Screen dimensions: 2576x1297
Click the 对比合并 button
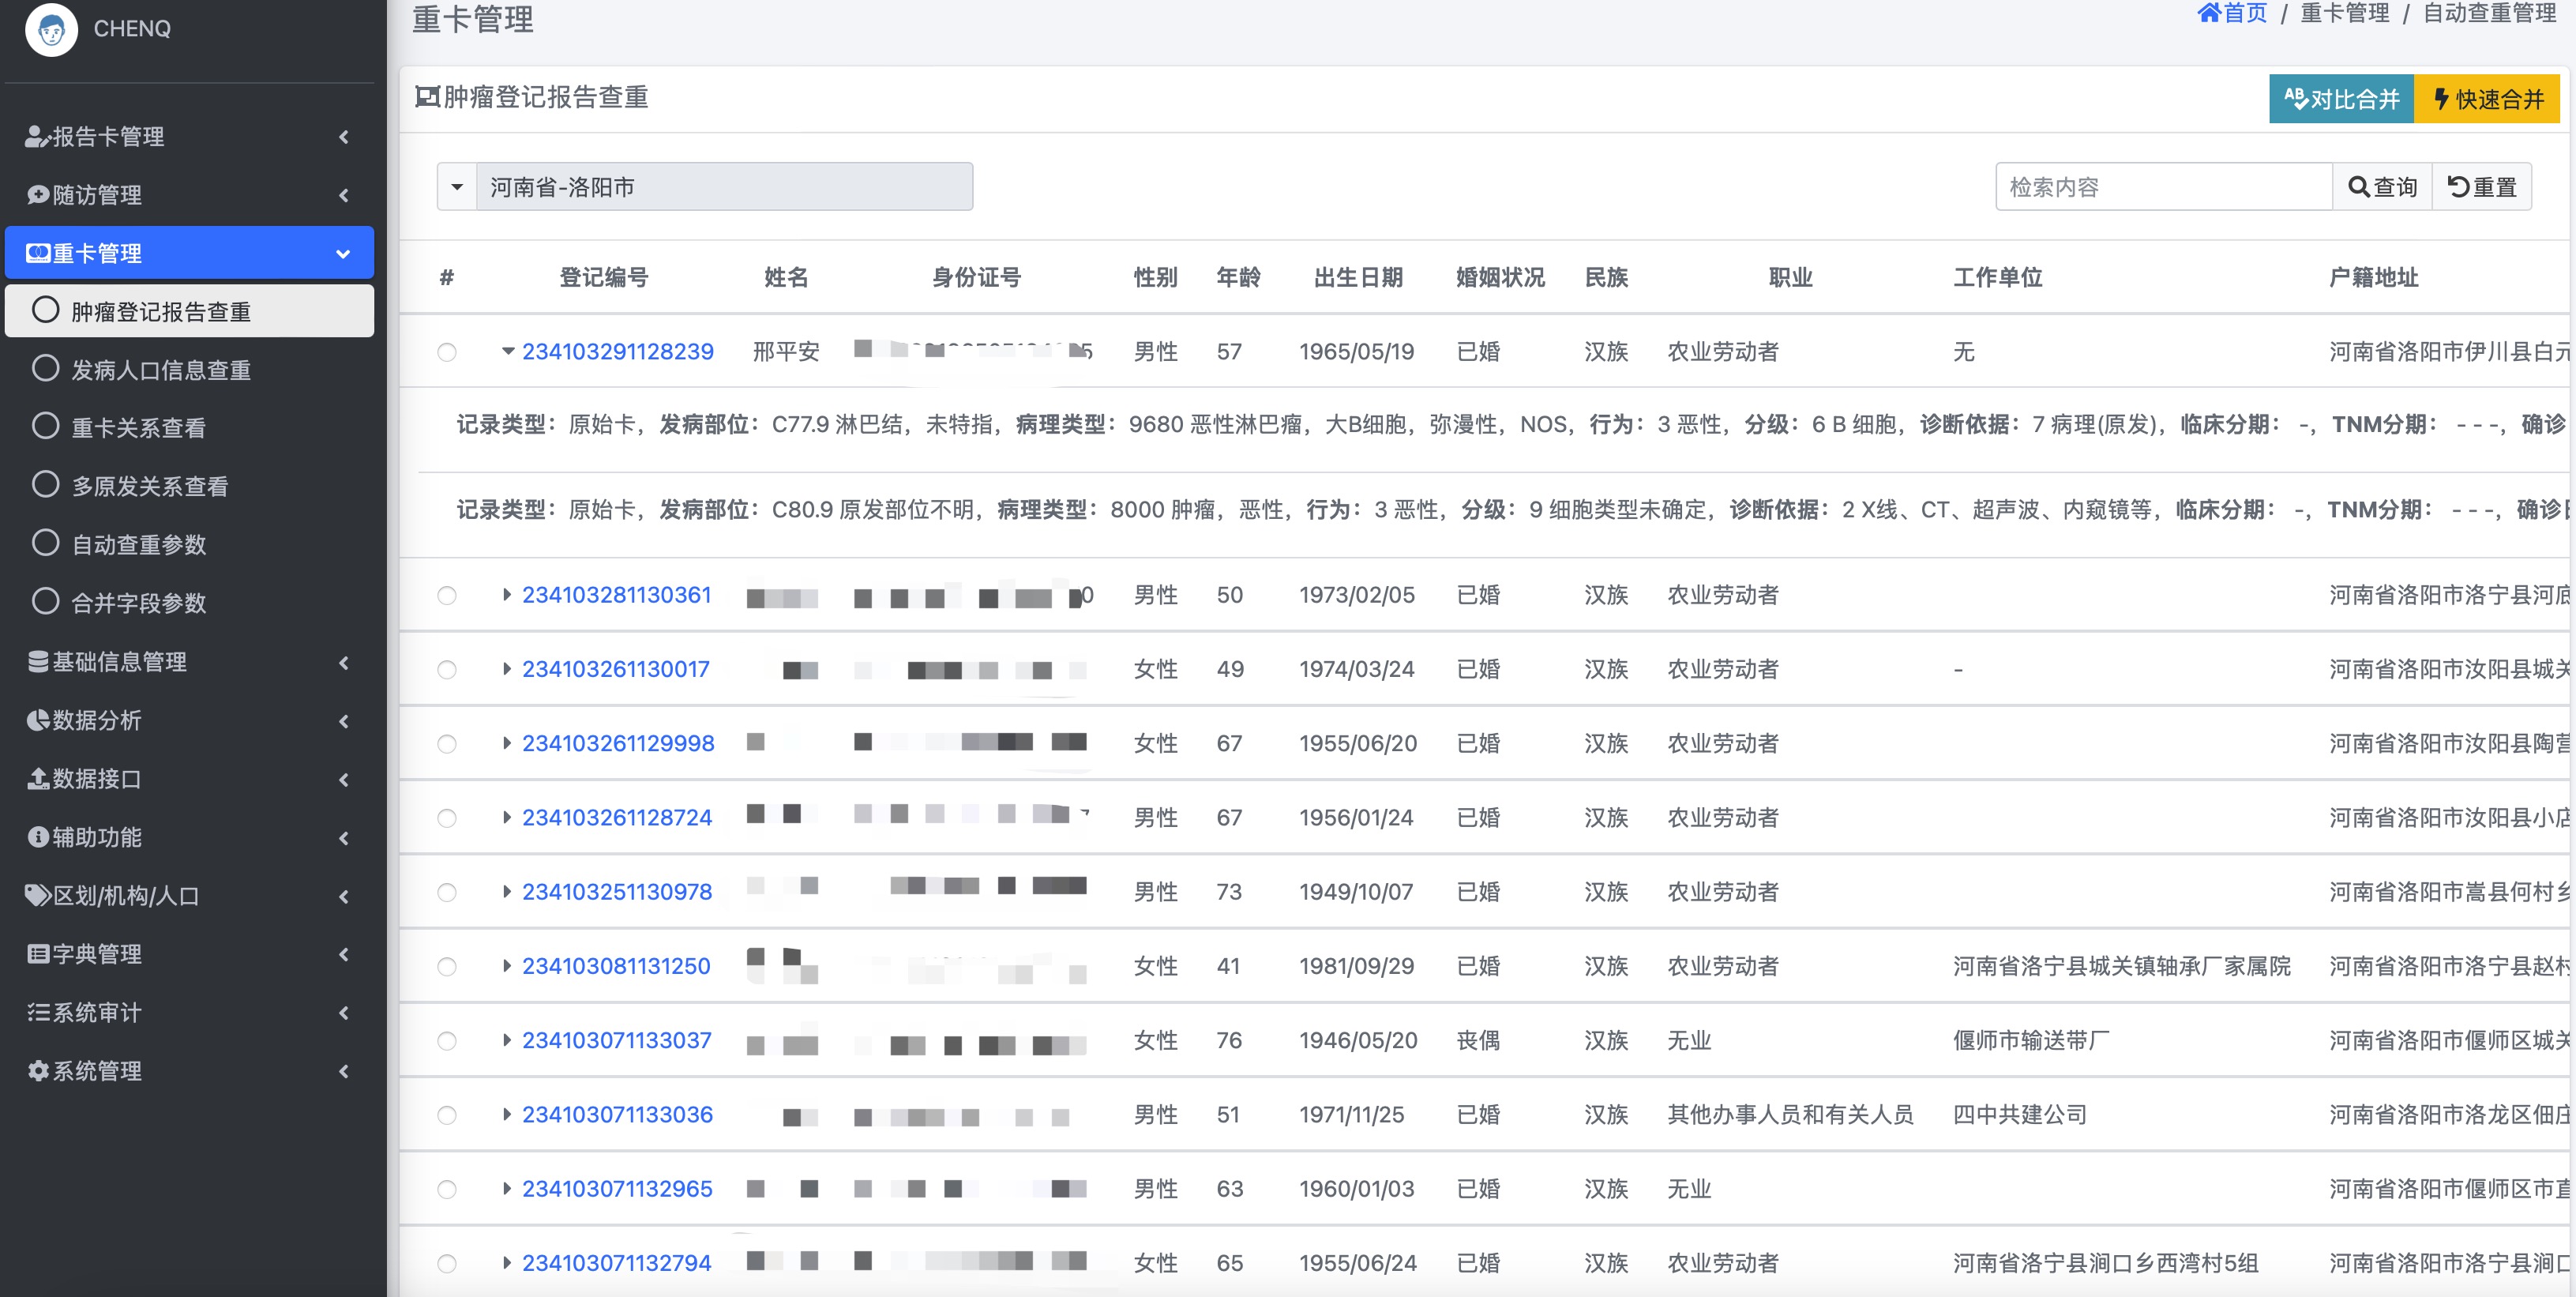tap(2341, 99)
